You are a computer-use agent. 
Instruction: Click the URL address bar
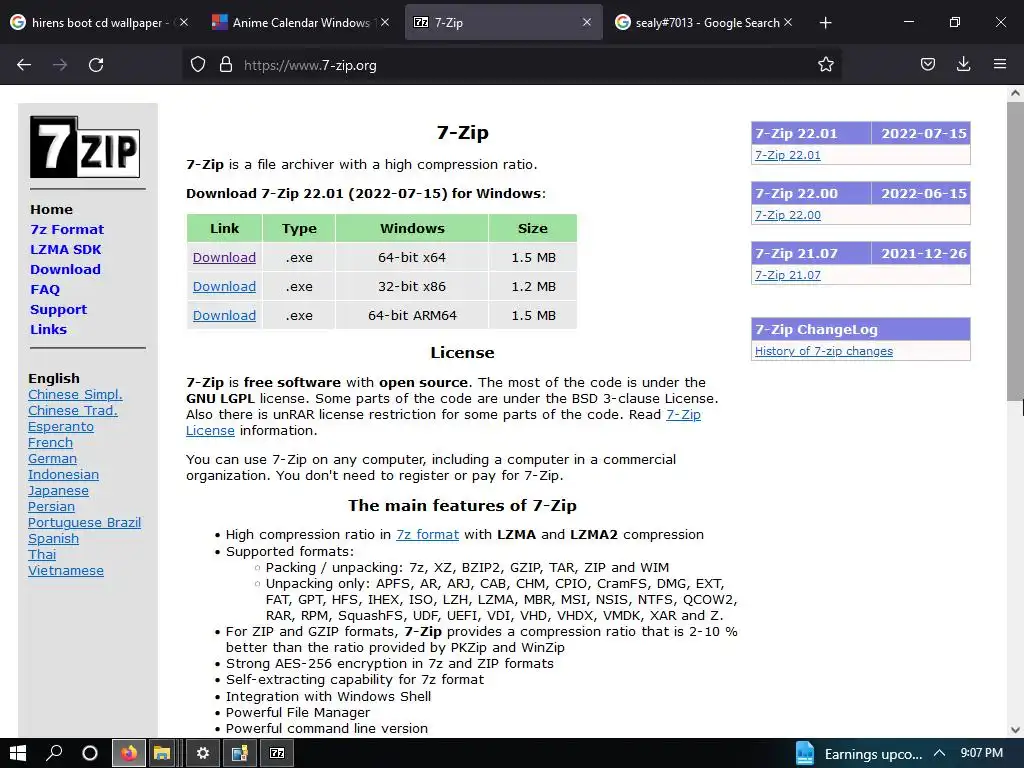511,65
